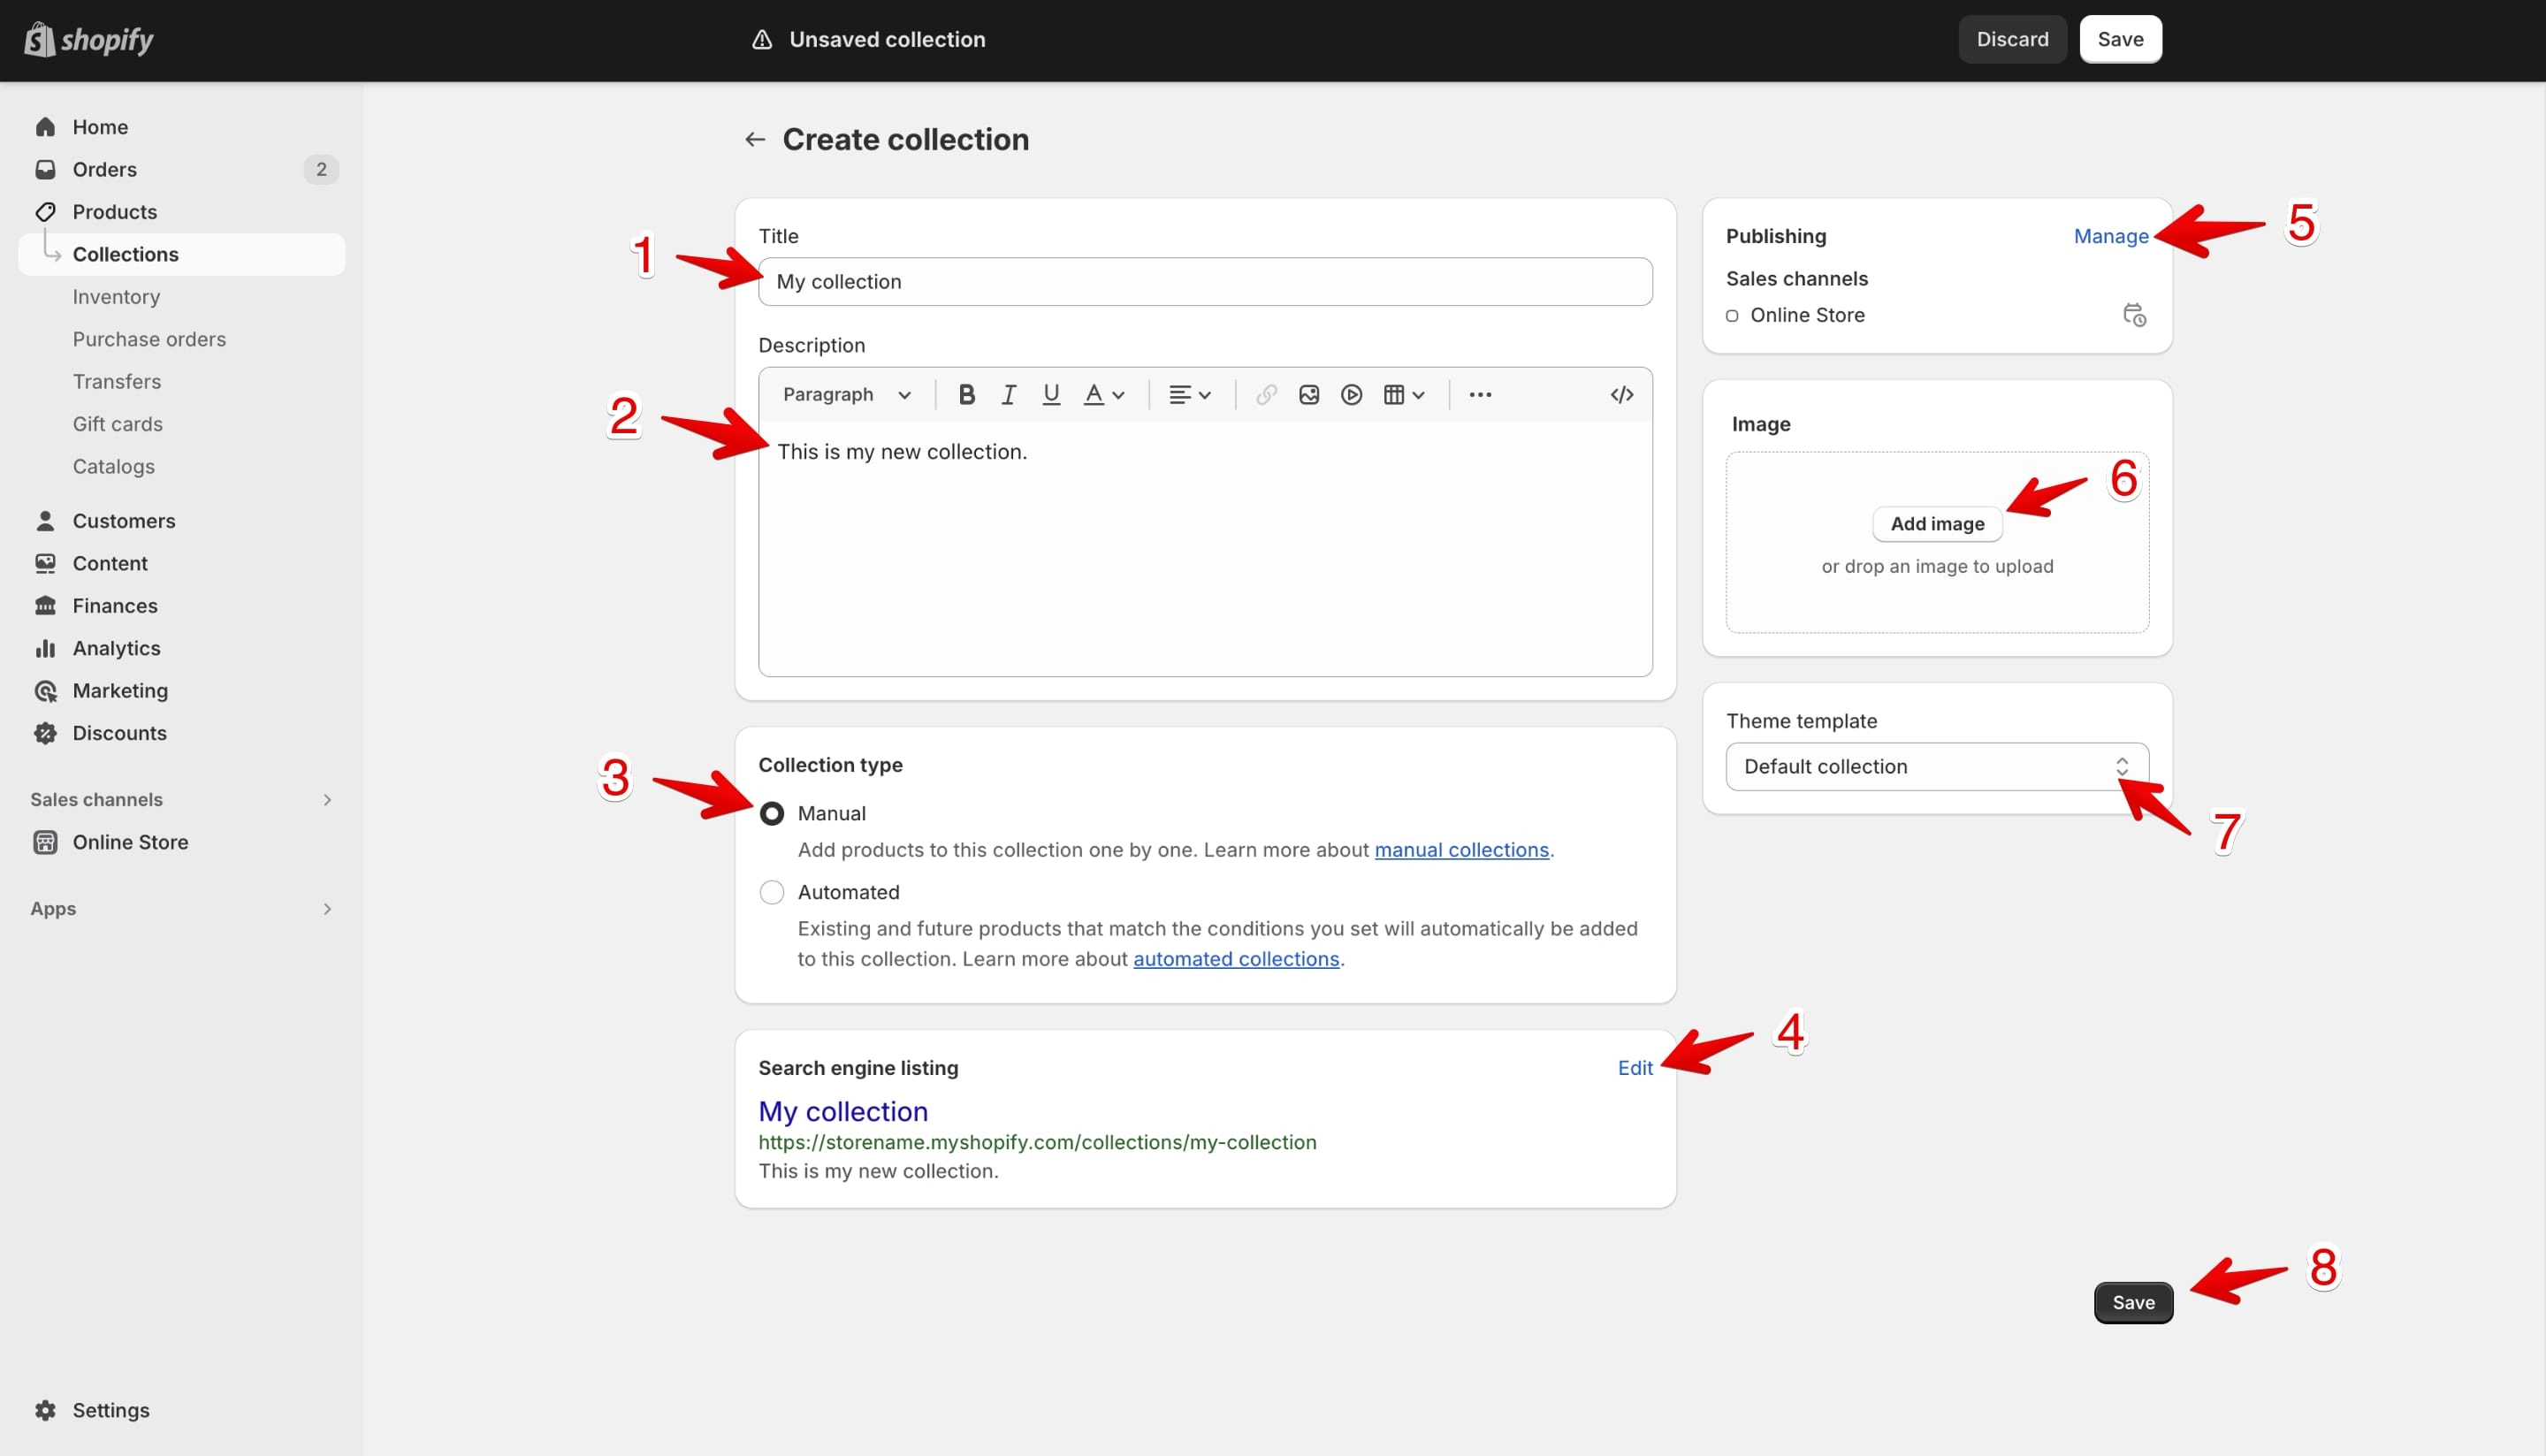2546x1456 pixels.
Task: Toggle underline formatting in description editor
Action: coord(1051,395)
